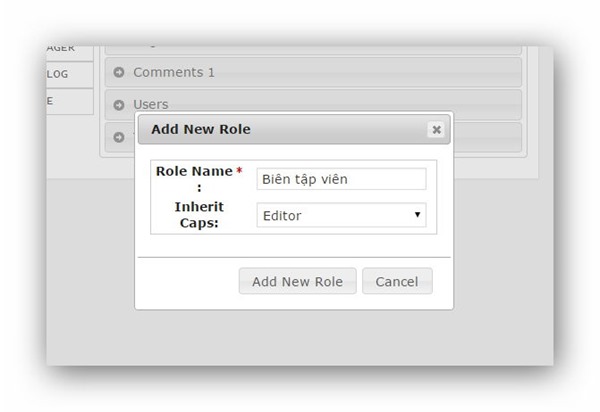The width and height of the screenshot is (600, 412).
Task: Click the Inherit Caps label
Action: pyautogui.click(x=199, y=214)
